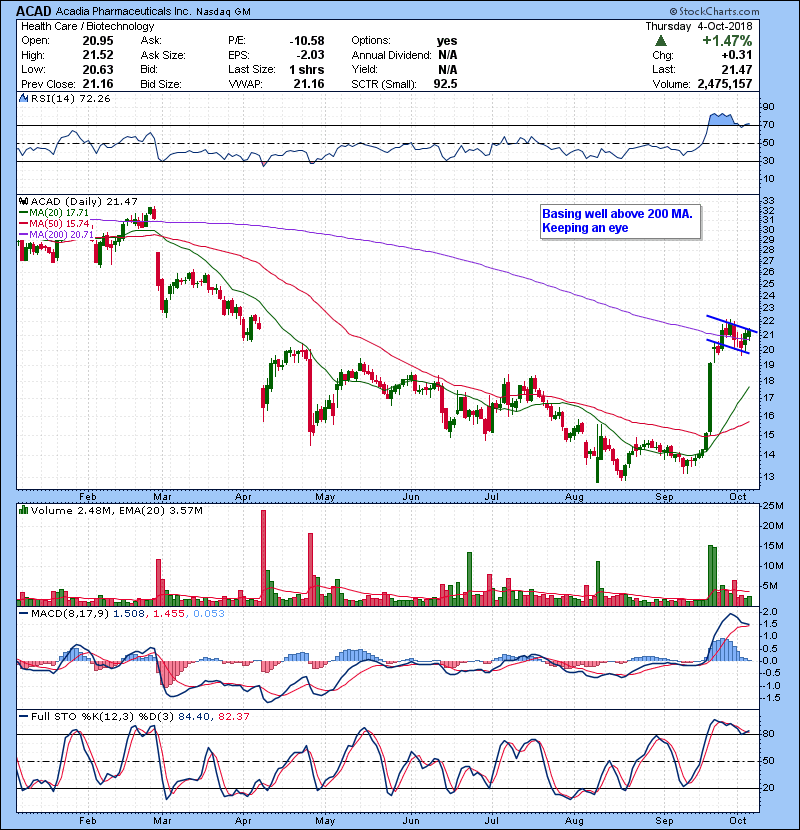Click the stochastic %K value 84.40
Screen dimensions: 800x830
pos(194,716)
